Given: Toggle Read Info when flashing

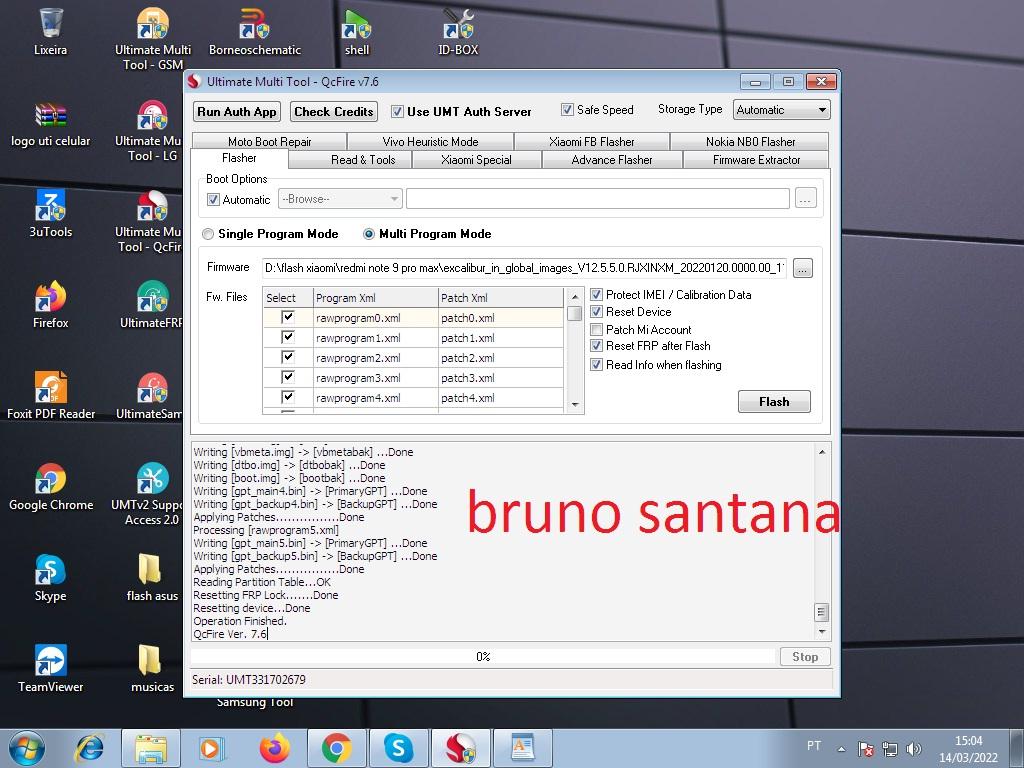Looking at the screenshot, I should (x=596, y=364).
